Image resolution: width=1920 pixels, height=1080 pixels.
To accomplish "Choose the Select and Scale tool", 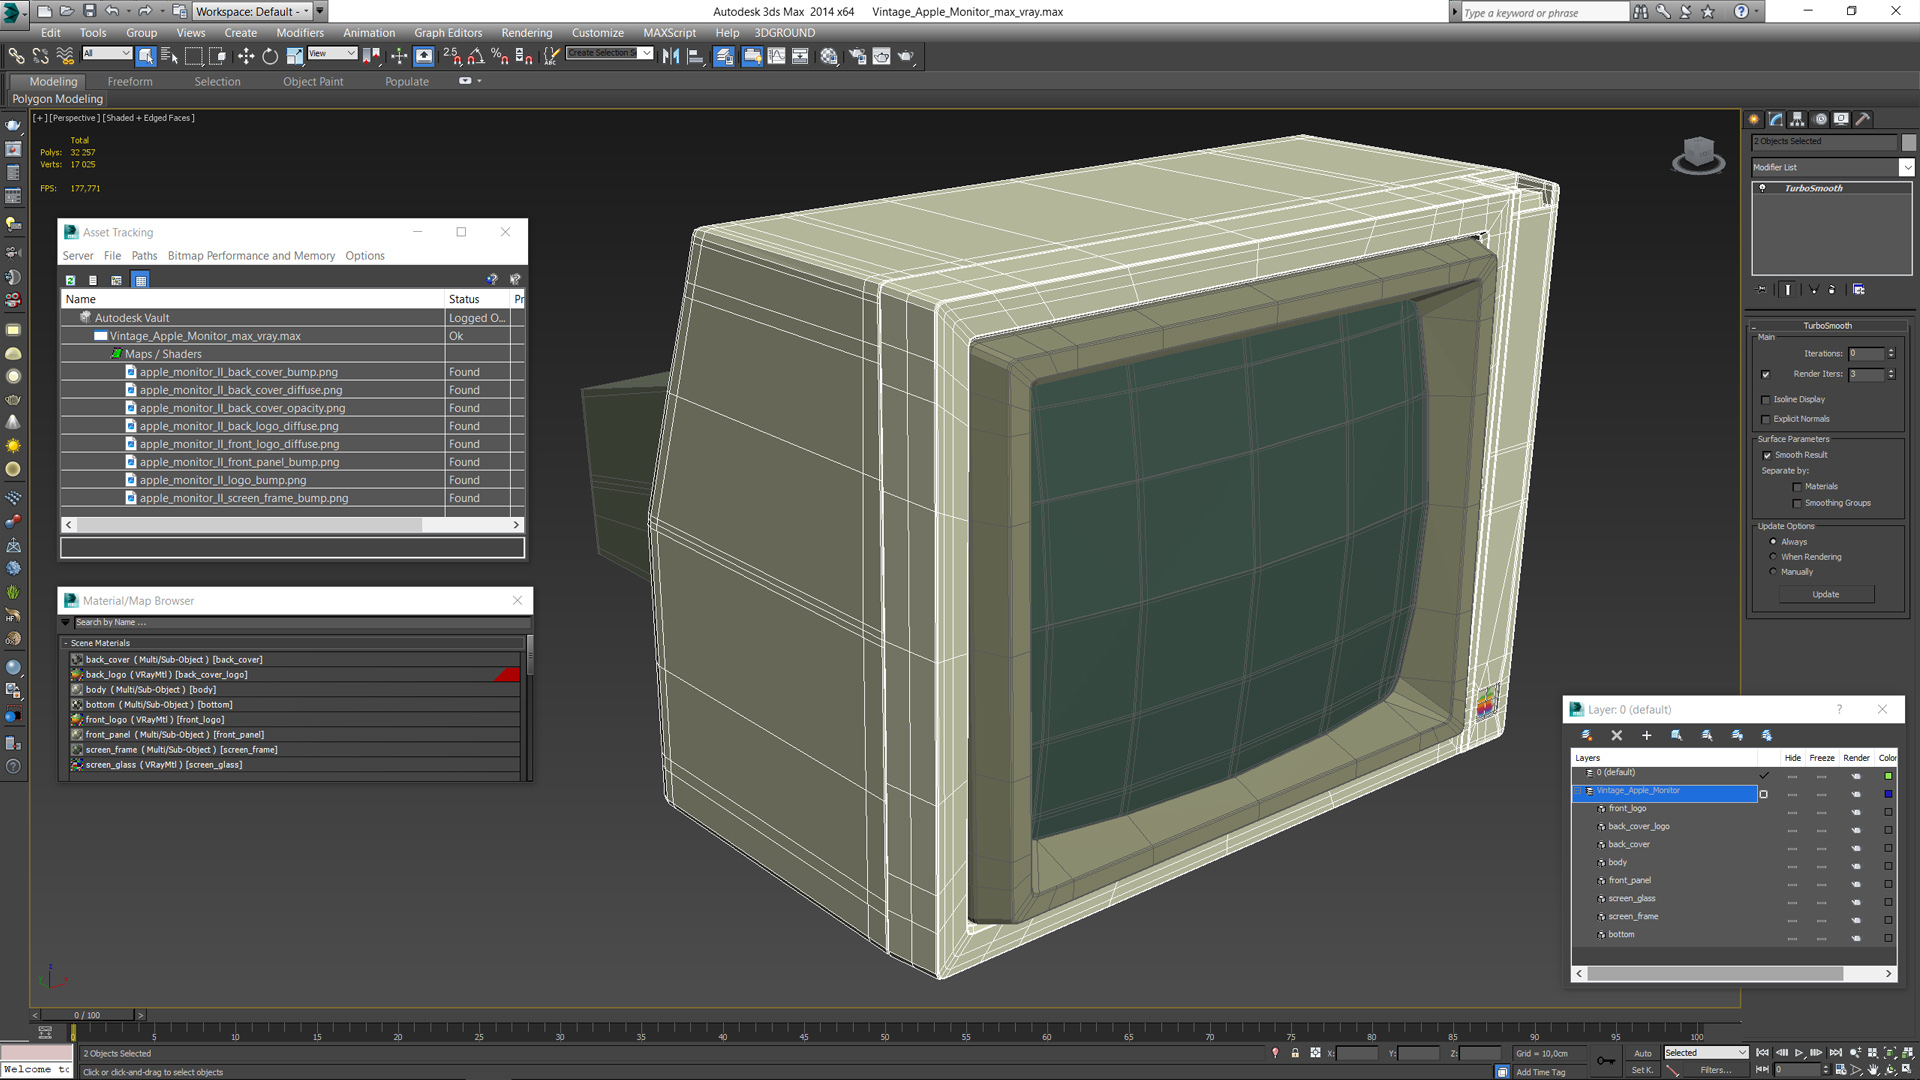I will pos(294,56).
